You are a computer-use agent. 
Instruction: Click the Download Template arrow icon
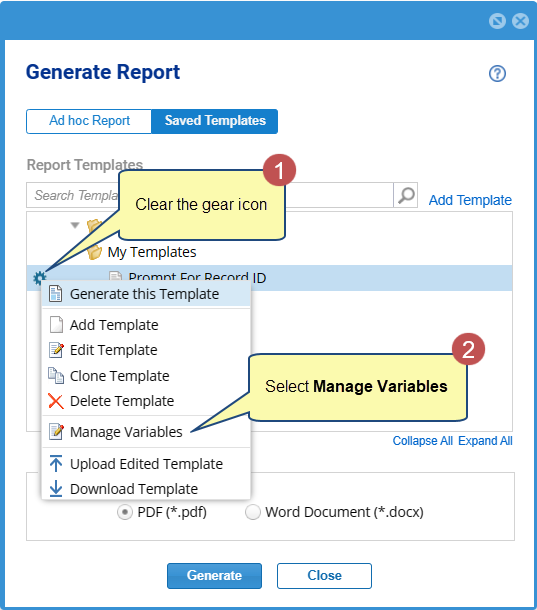pos(56,488)
